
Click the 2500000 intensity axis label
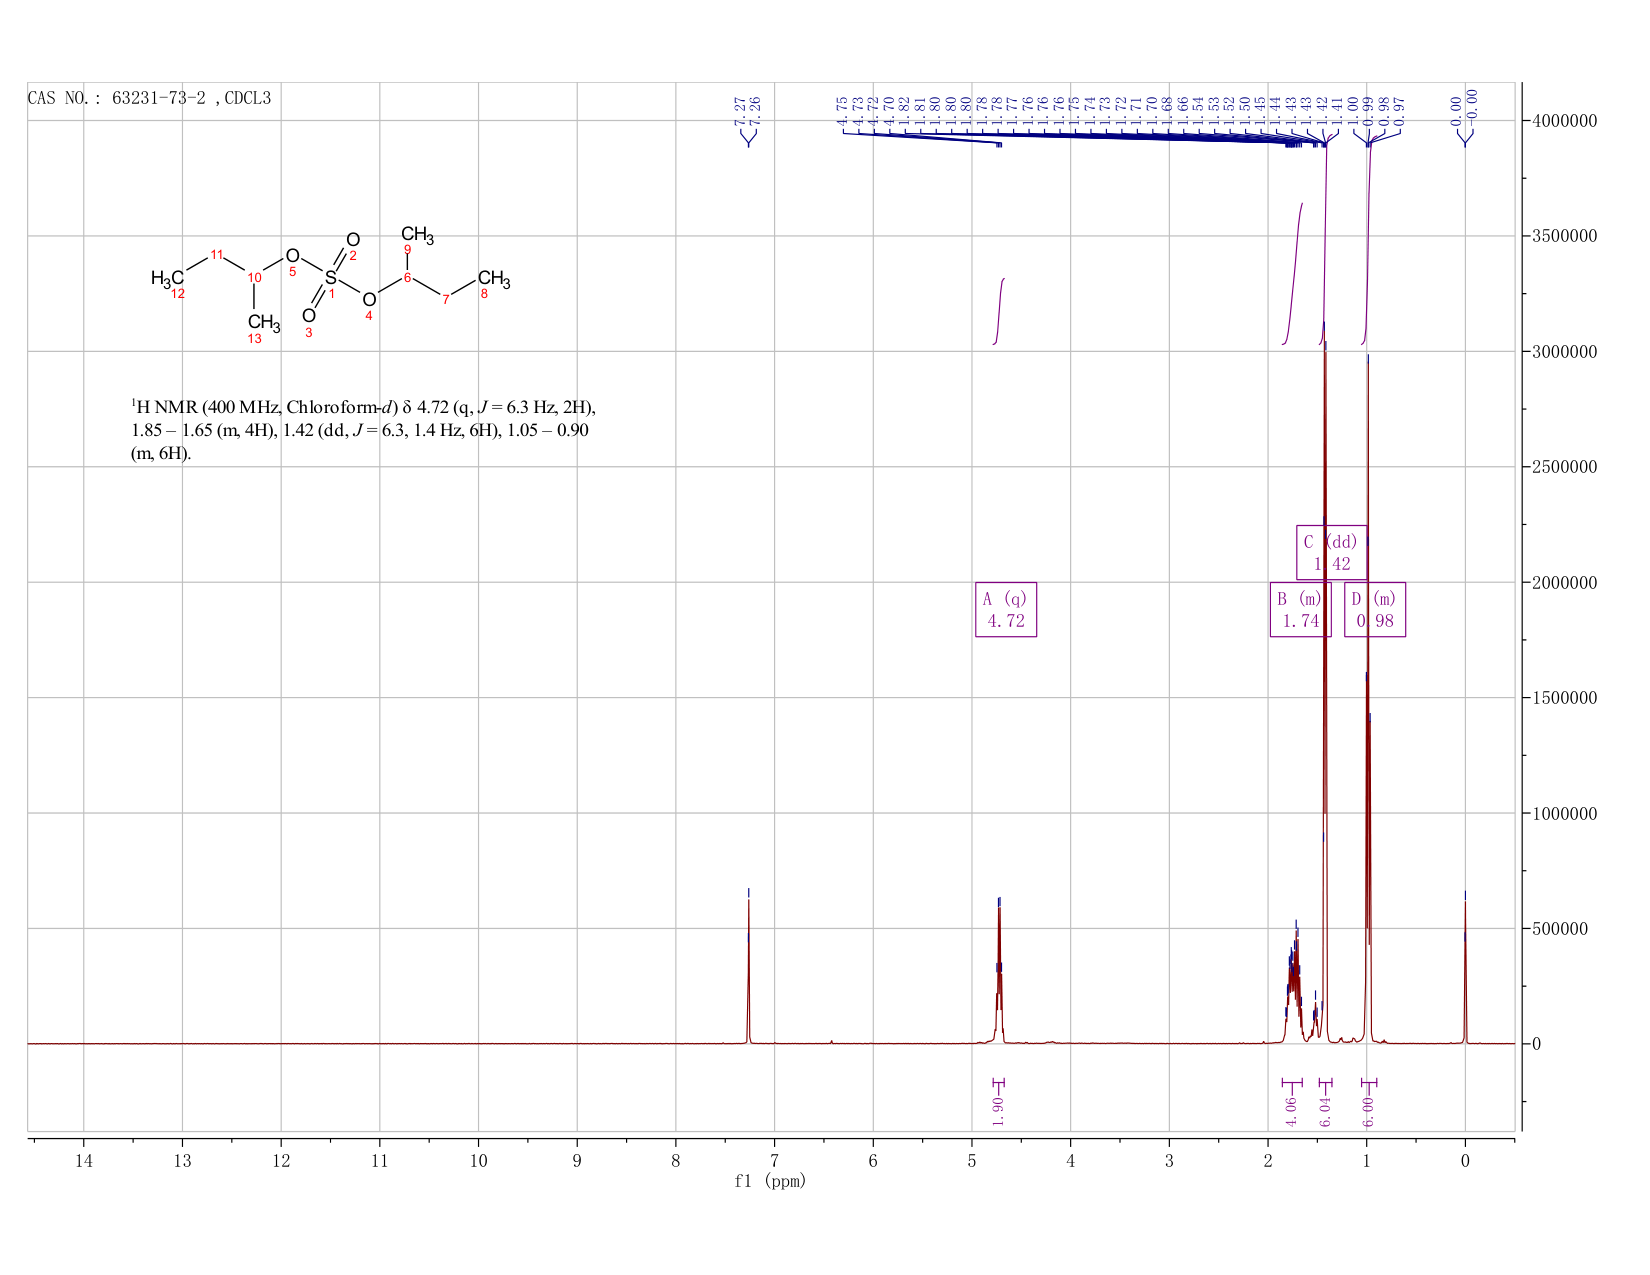click(1564, 467)
